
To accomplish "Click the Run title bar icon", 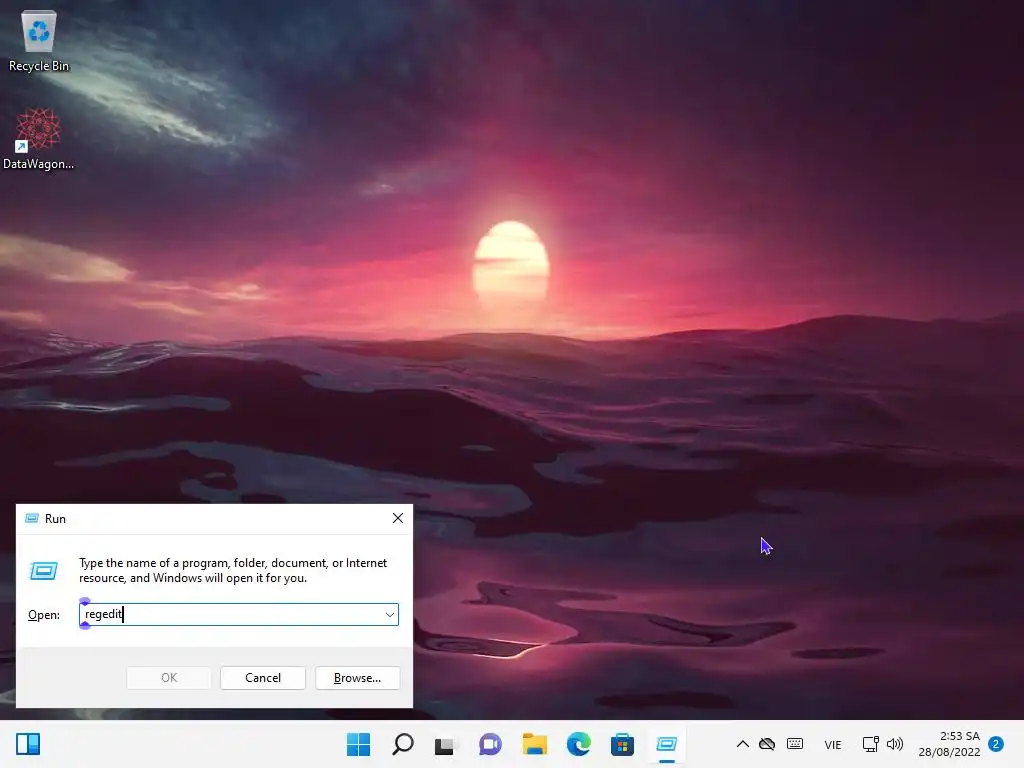I will click(31, 518).
